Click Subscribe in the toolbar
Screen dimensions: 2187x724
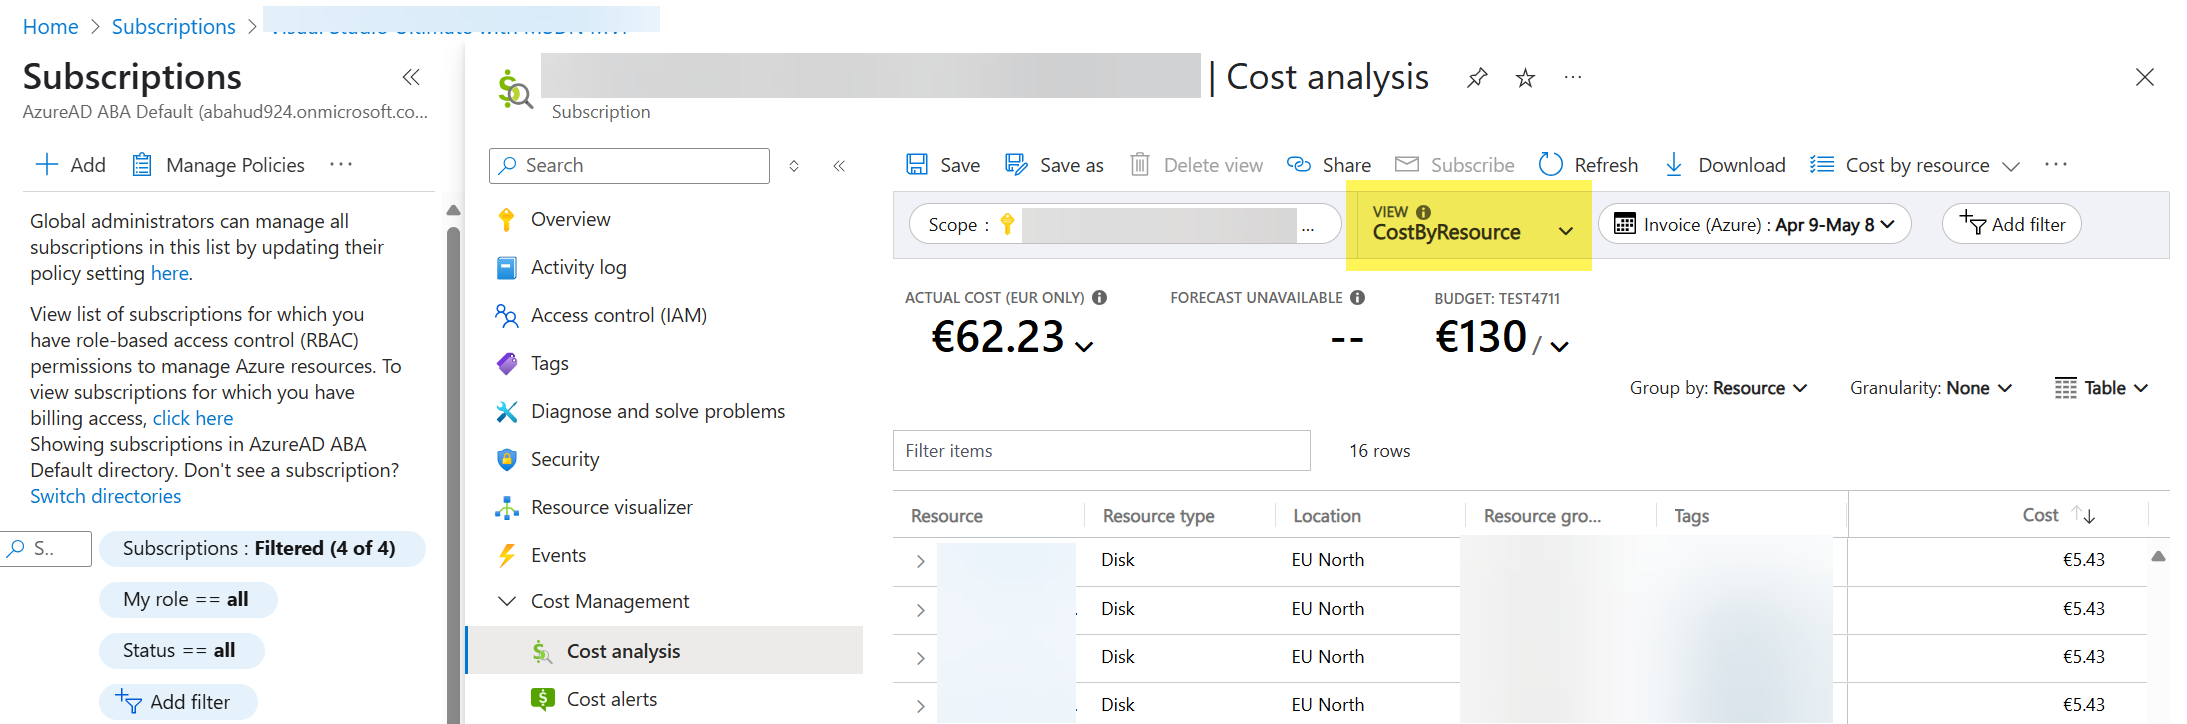(x=1454, y=165)
